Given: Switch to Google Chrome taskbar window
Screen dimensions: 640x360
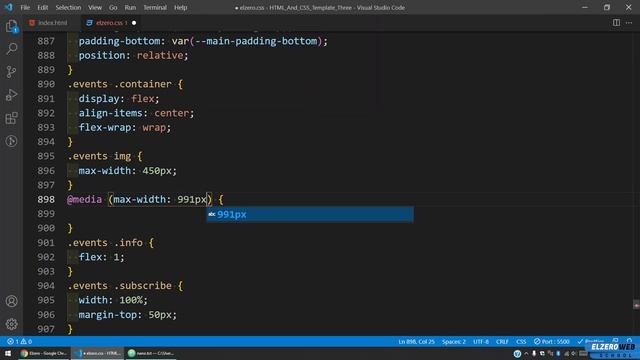Looking at the screenshot, I should [x=44, y=353].
